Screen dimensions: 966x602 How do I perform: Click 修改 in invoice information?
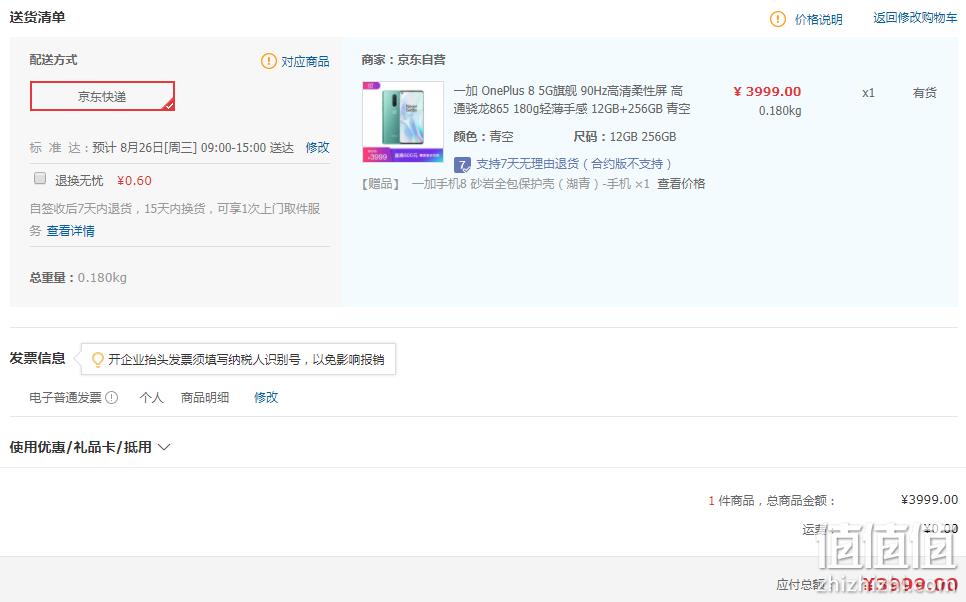pos(266,397)
